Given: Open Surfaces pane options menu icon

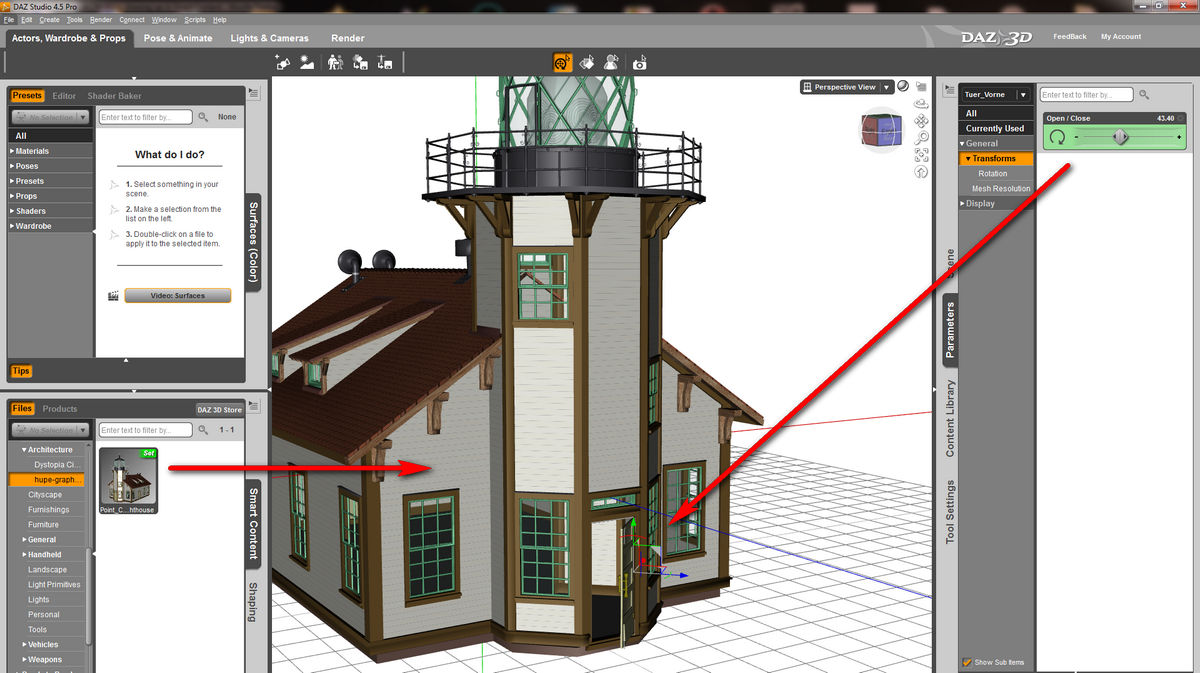Looking at the screenshot, I should tap(253, 93).
